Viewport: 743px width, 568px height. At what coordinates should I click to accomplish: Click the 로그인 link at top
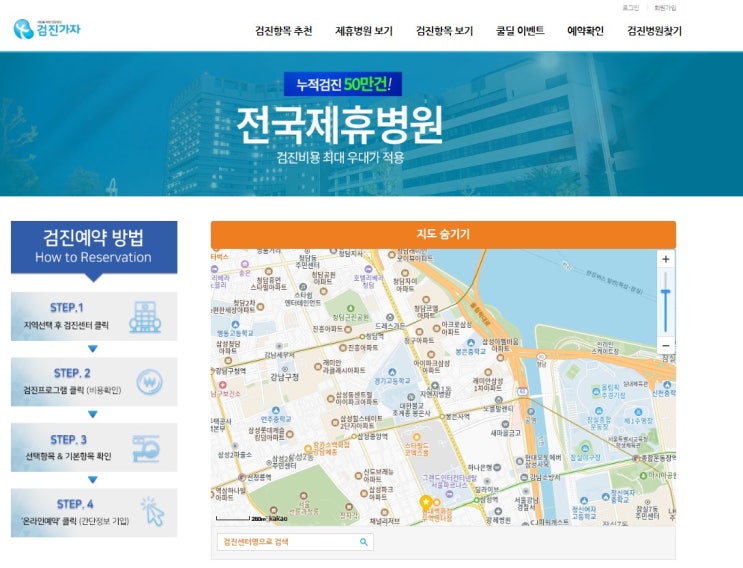click(630, 8)
